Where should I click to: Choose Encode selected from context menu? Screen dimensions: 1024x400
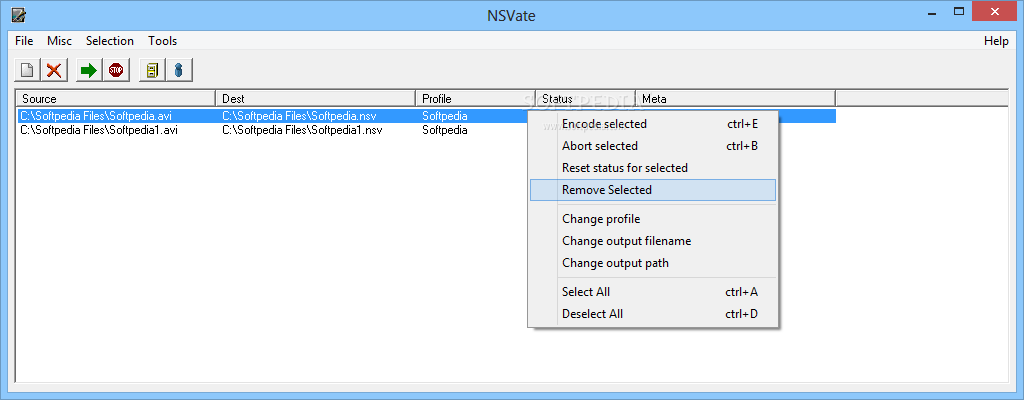pos(652,124)
